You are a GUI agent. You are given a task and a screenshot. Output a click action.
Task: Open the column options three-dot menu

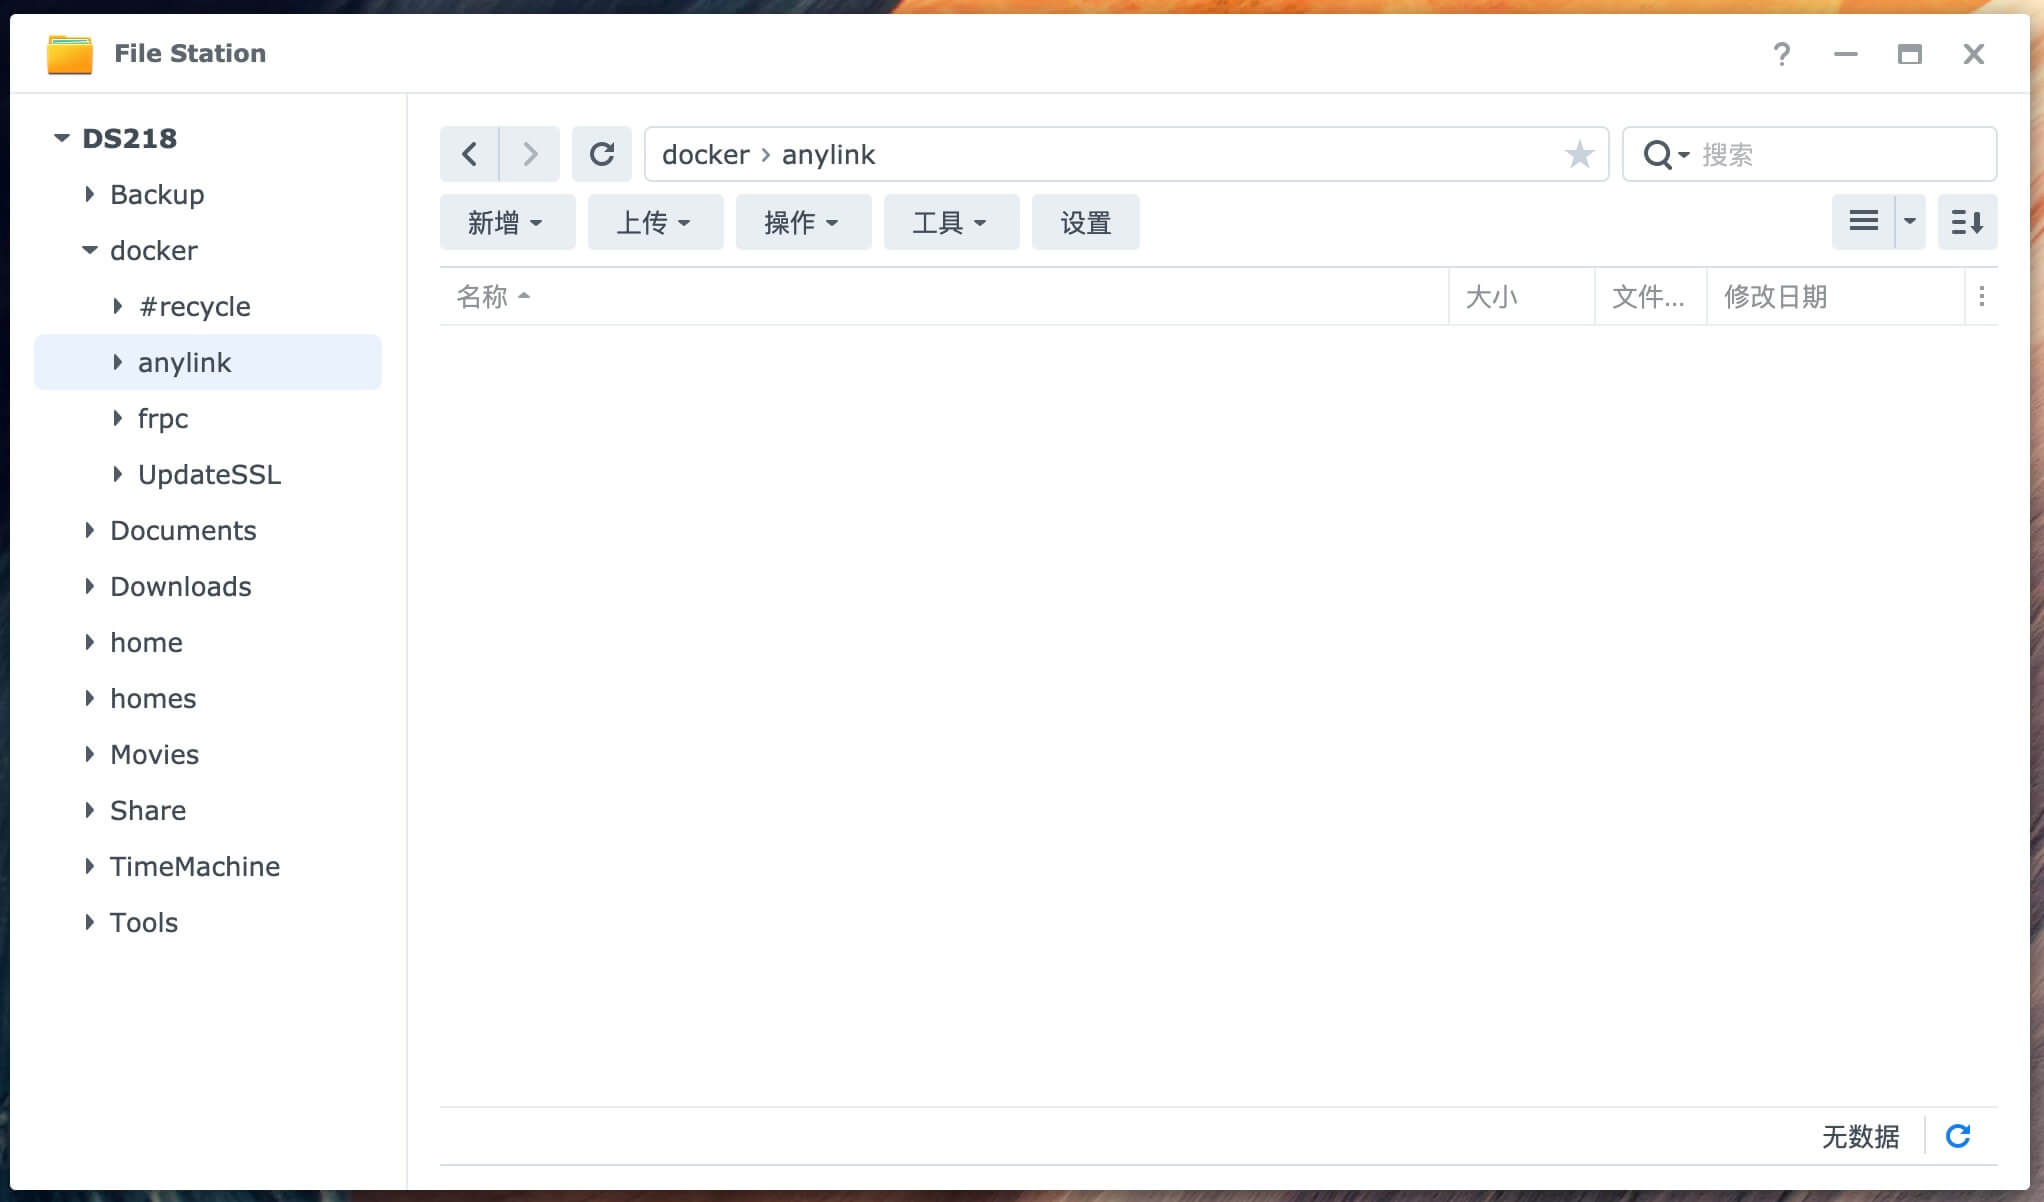pyautogui.click(x=1982, y=296)
